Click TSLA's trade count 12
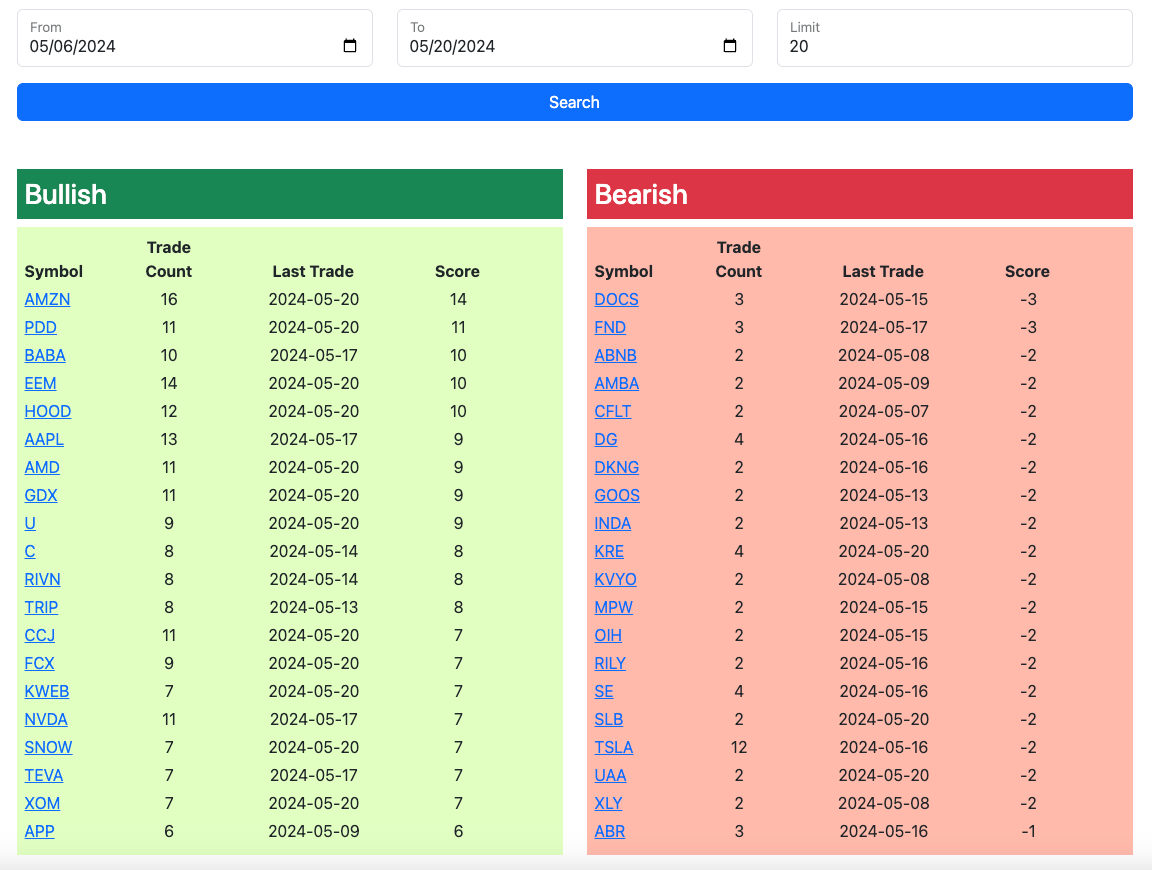1152x870 pixels. (739, 747)
